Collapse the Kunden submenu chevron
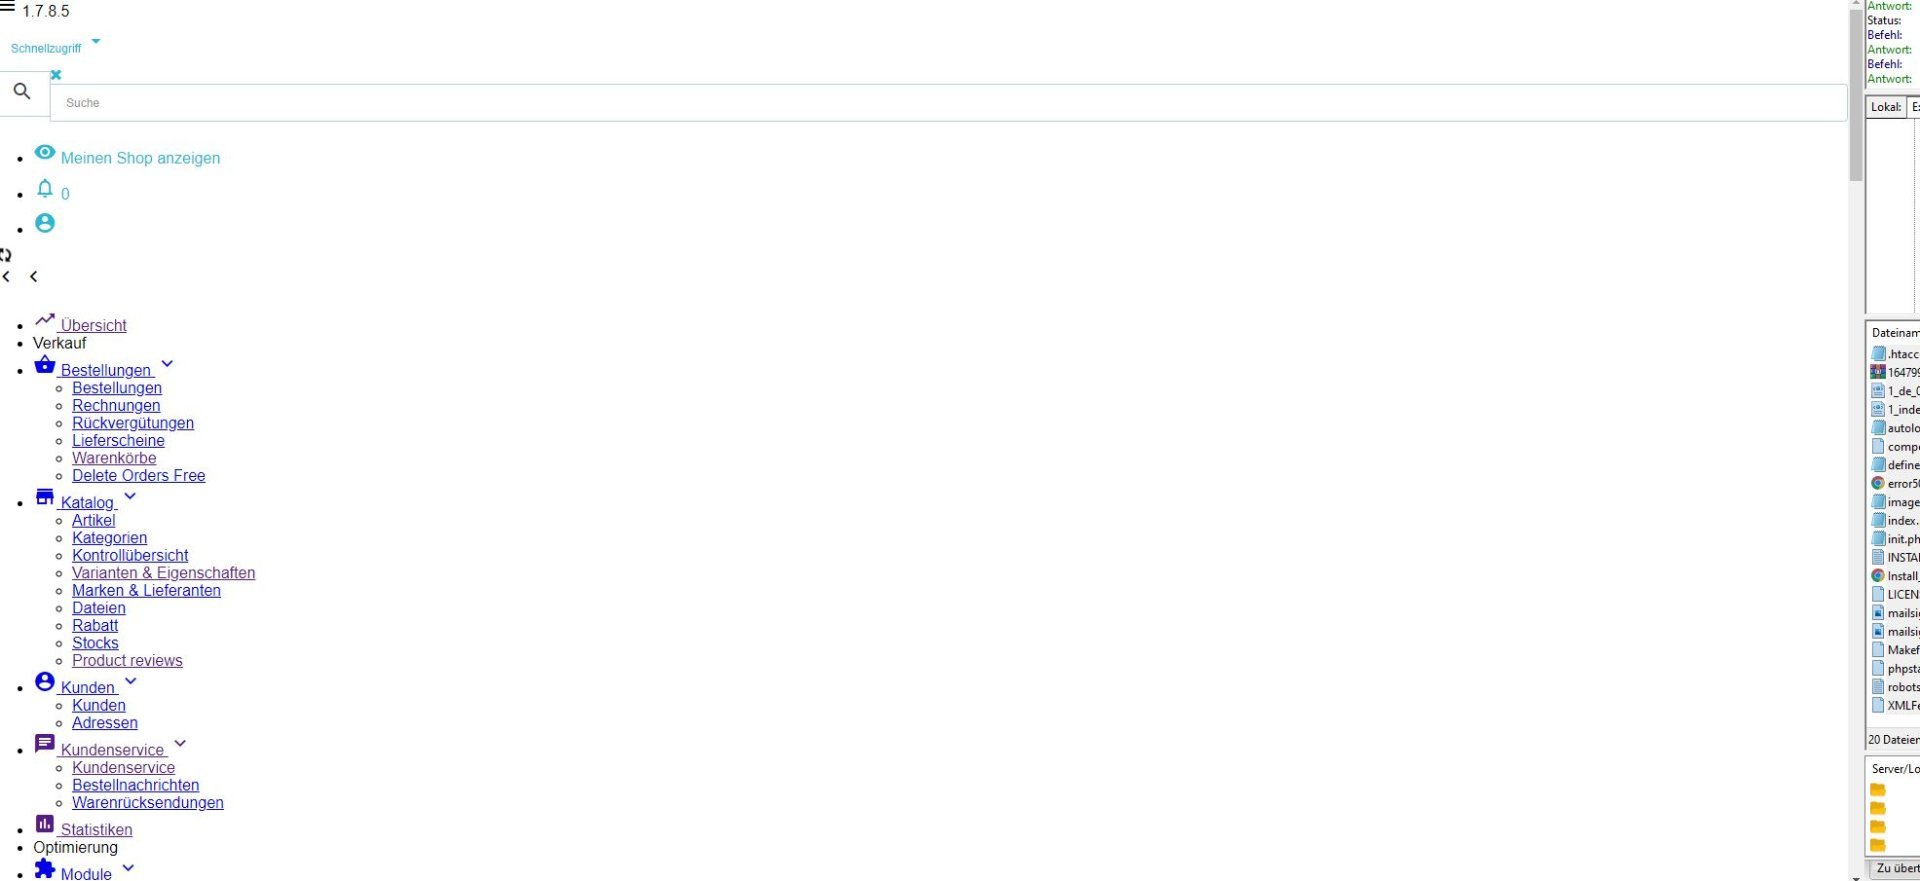 tap(130, 681)
